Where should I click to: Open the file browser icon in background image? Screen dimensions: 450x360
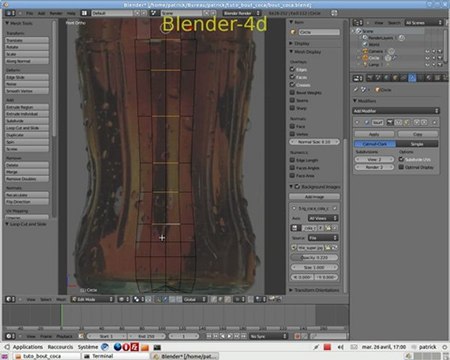[x=328, y=248]
